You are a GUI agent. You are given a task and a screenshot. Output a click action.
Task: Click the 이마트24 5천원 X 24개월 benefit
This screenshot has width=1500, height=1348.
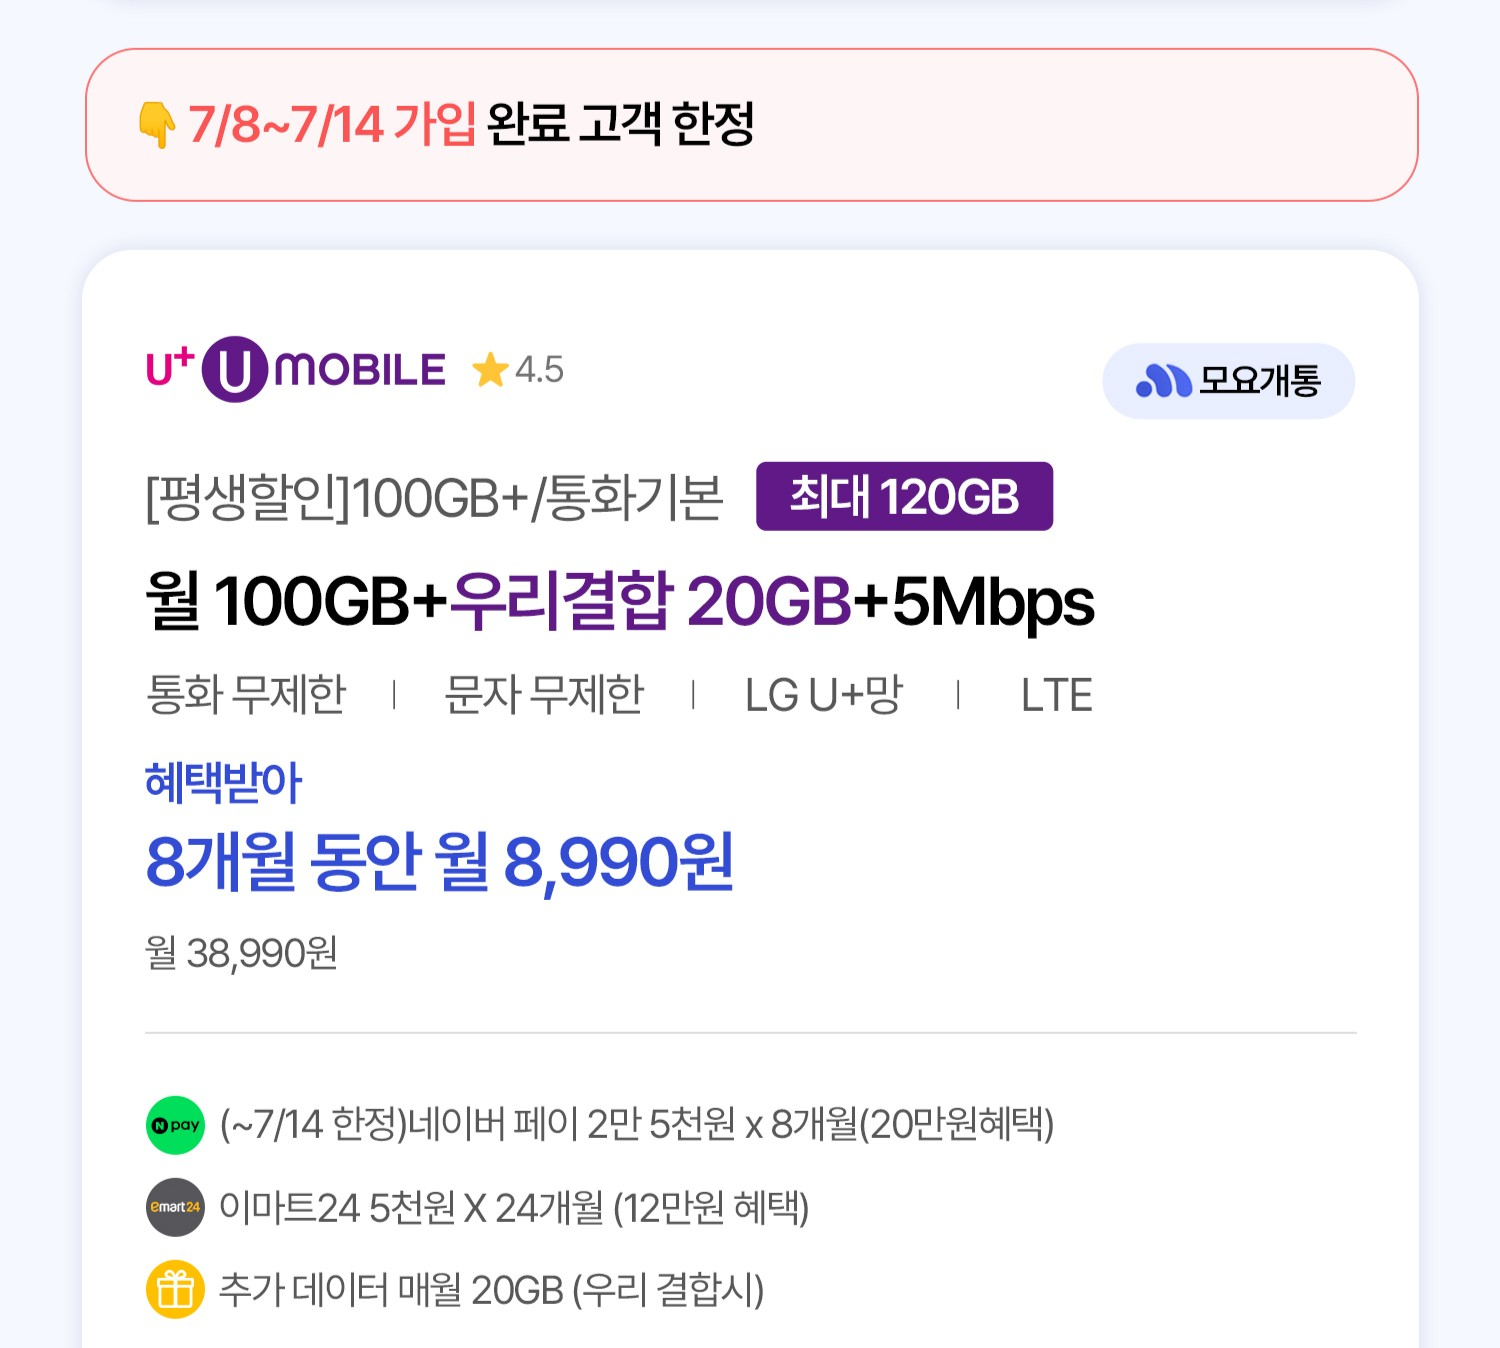(513, 1208)
